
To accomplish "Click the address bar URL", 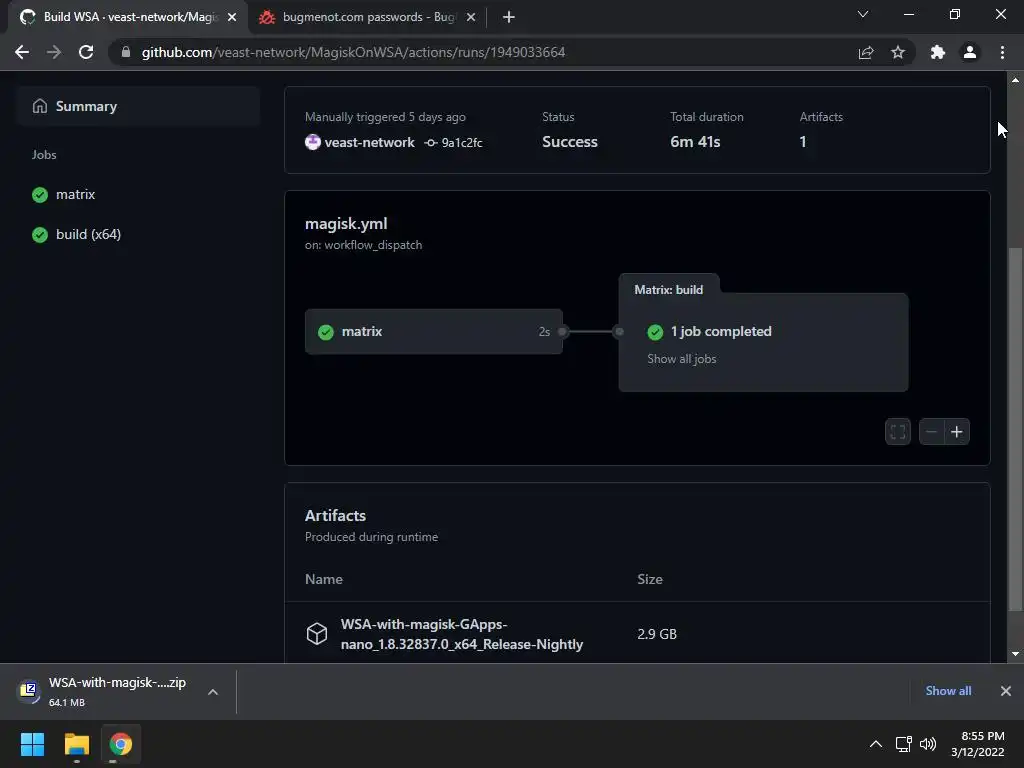I will coord(353,52).
